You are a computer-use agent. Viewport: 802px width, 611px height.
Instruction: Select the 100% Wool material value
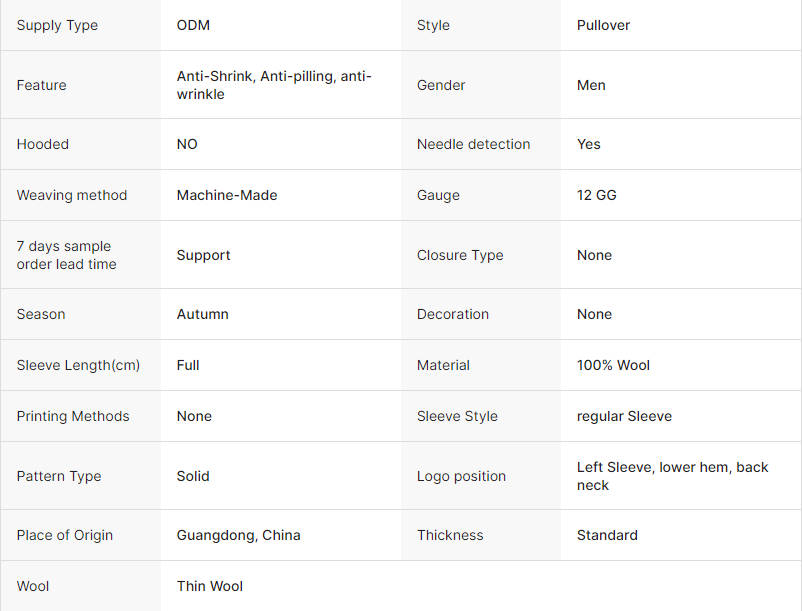(613, 365)
